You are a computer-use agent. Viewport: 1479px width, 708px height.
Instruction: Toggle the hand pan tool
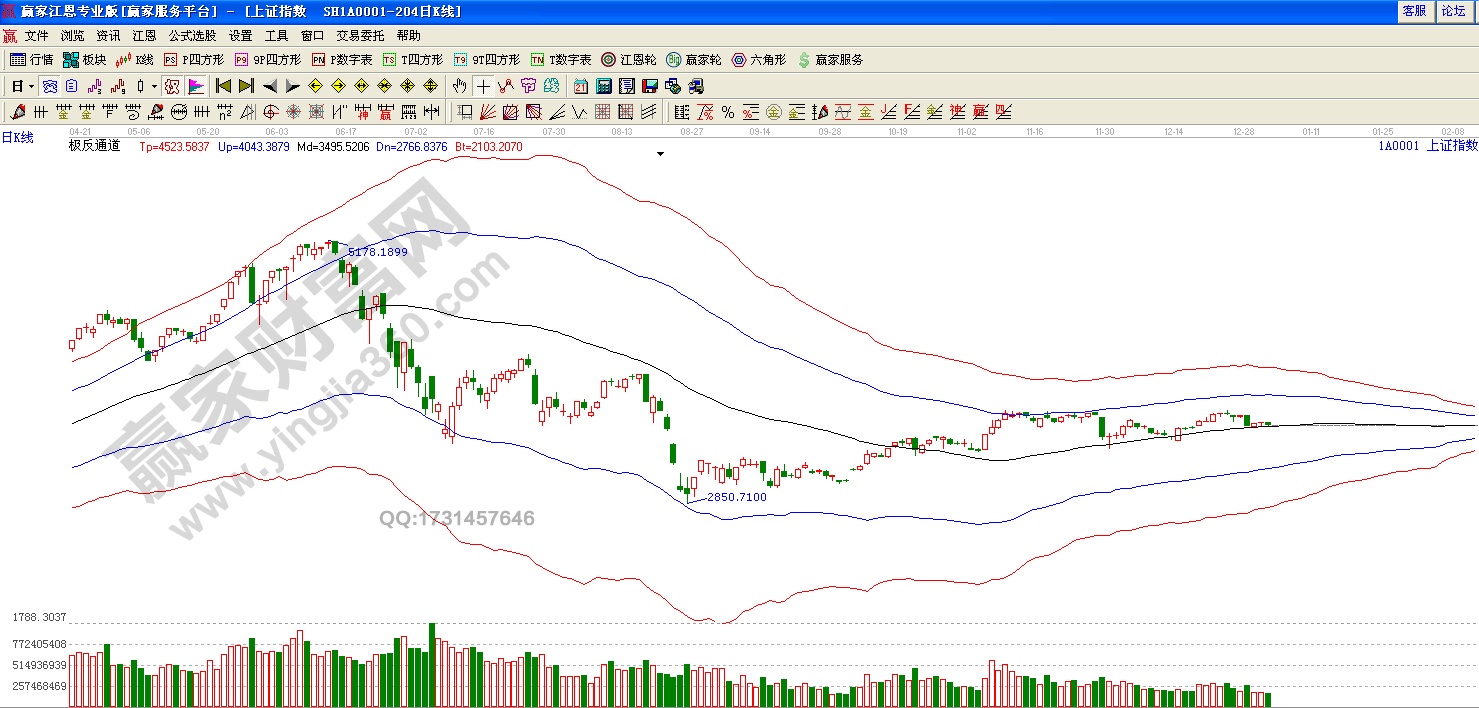click(x=460, y=86)
